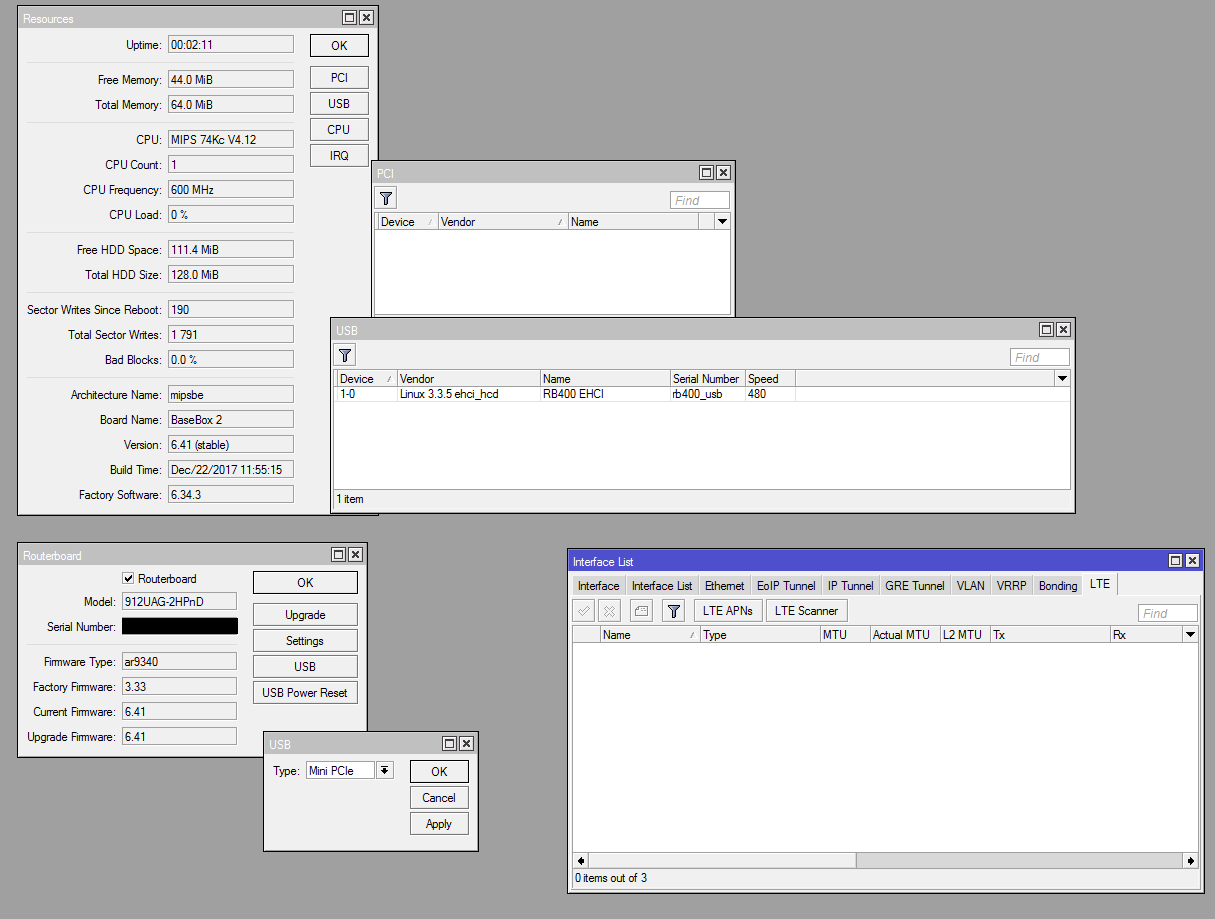
Task: Switch to the VLAN tab
Action: (970, 585)
